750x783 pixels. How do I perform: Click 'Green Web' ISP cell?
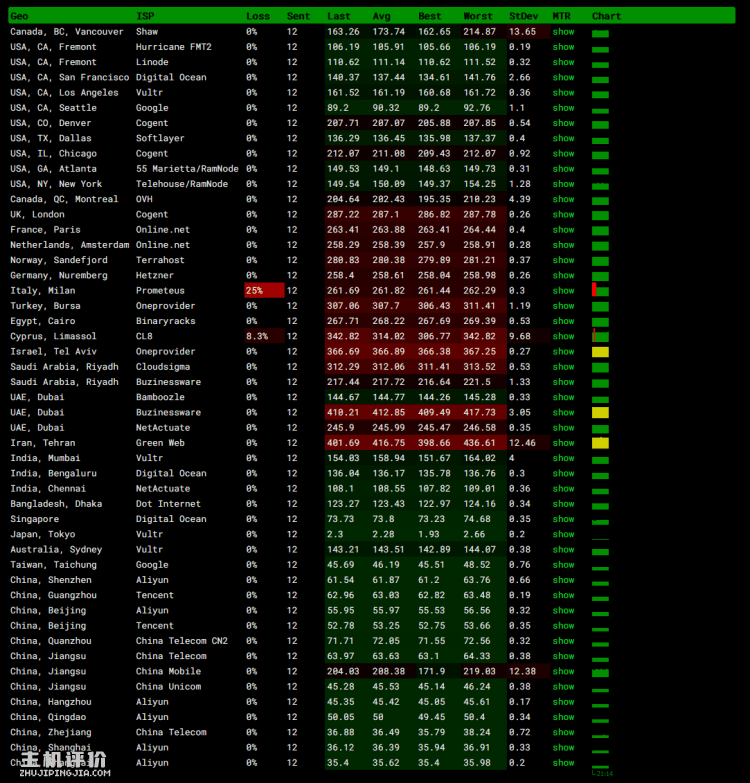pyautogui.click(x=160, y=443)
